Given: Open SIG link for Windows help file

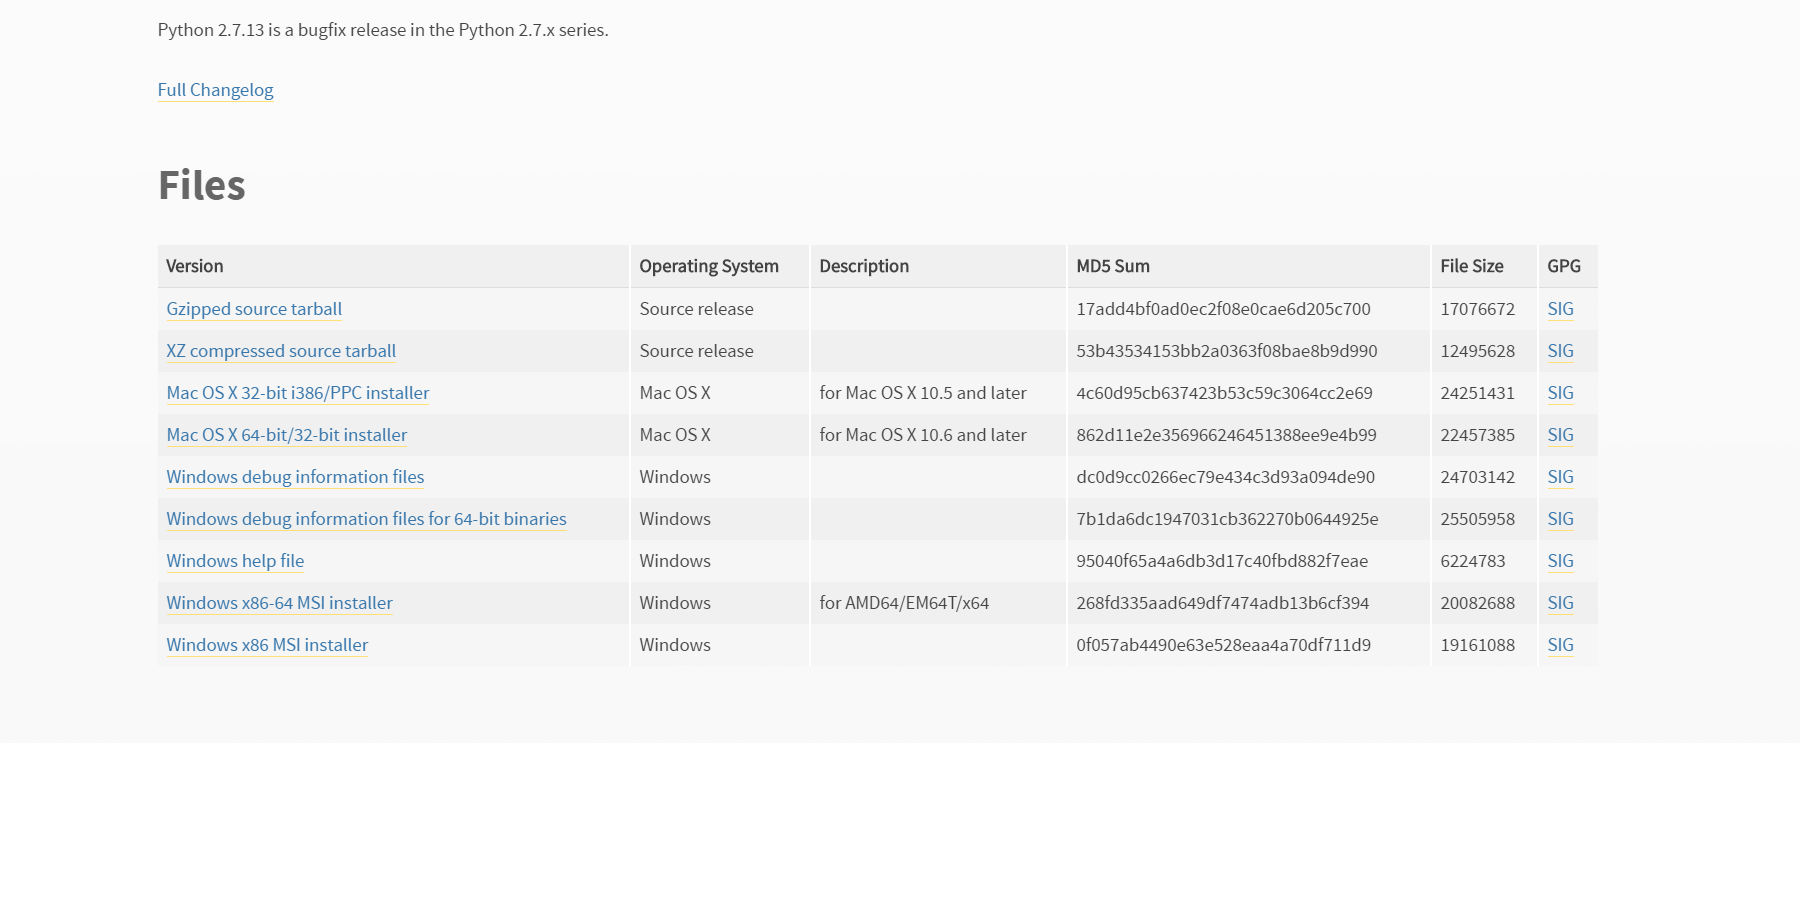Looking at the screenshot, I should point(1560,561).
